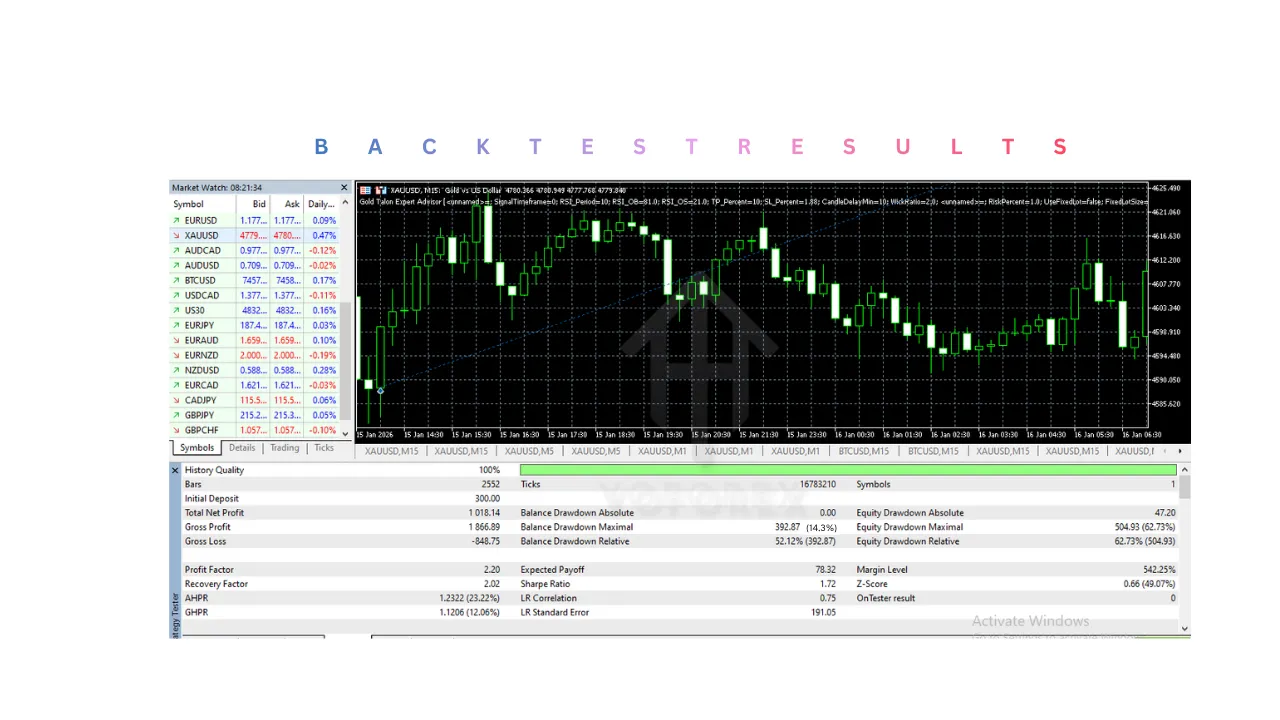Viewport: 1280px width, 720px height.
Task: Sort by the Ask column header
Action: coord(292,204)
